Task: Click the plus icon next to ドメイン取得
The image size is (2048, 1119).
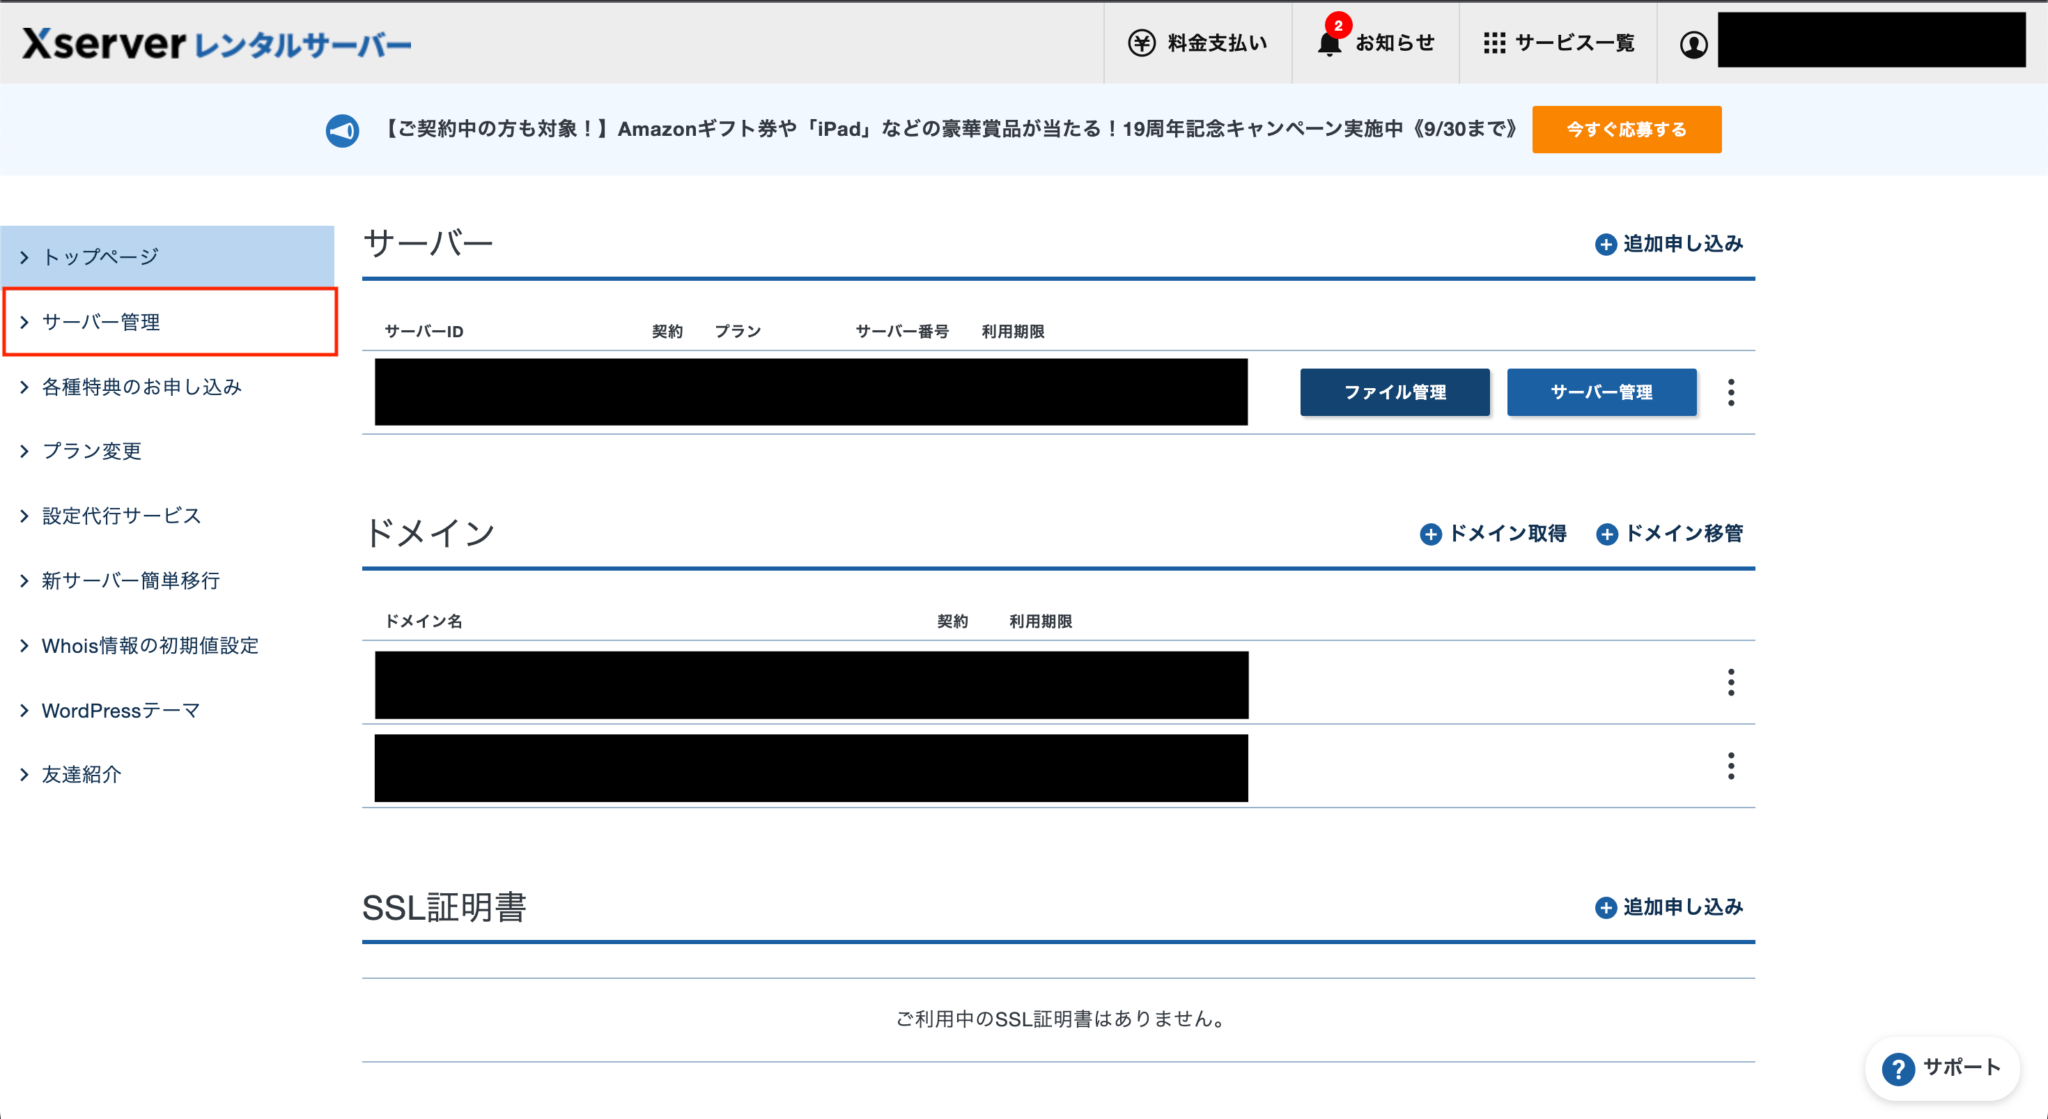Action: (1432, 534)
